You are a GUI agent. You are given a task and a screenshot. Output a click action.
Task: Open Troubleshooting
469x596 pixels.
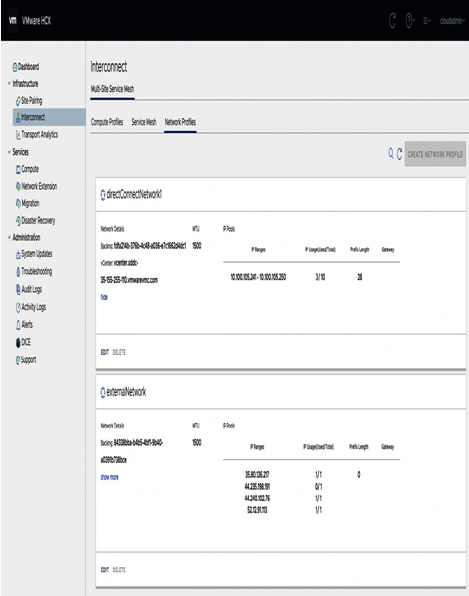pos(36,271)
